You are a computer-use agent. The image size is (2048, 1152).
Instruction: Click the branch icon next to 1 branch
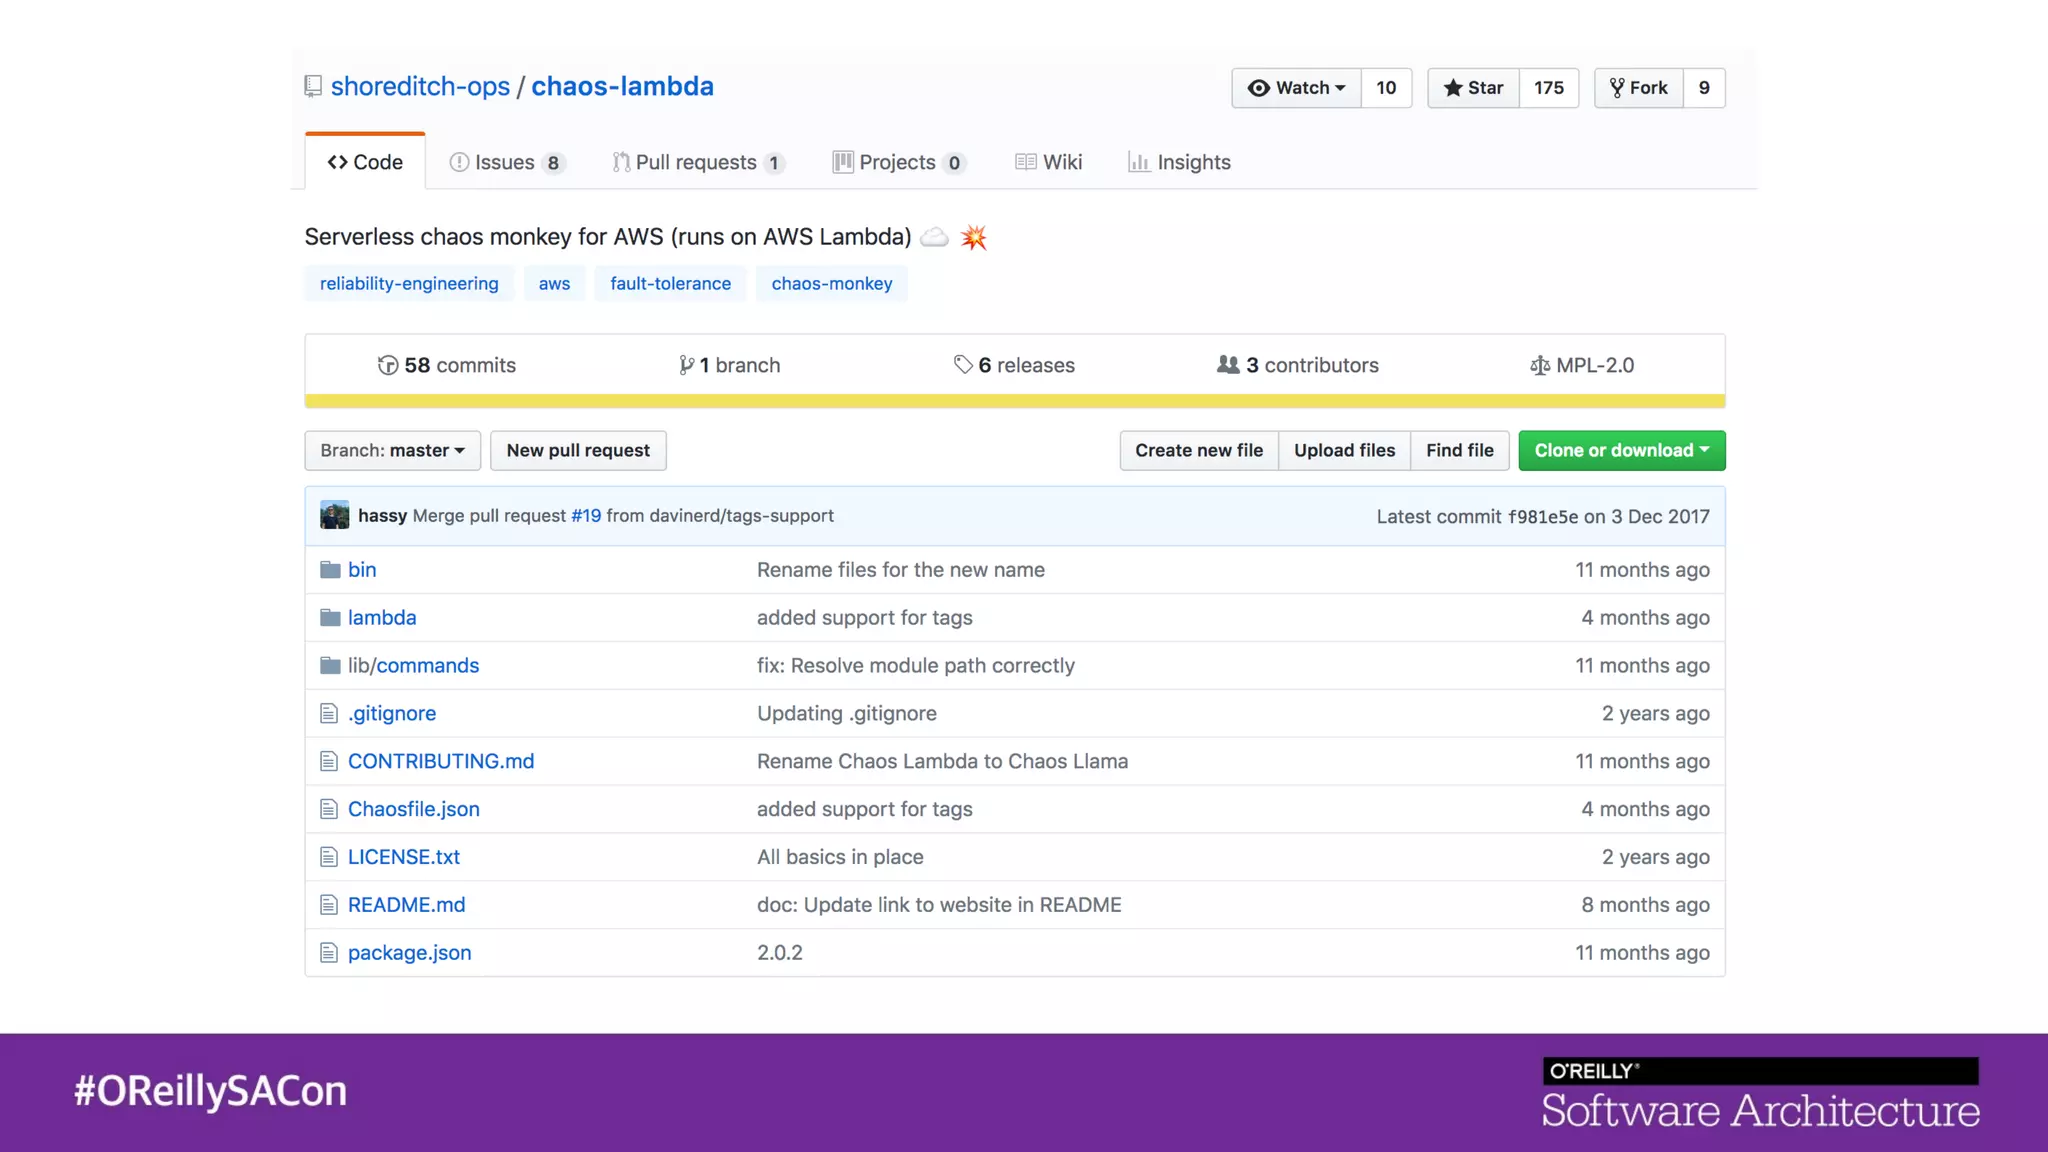[x=686, y=366]
